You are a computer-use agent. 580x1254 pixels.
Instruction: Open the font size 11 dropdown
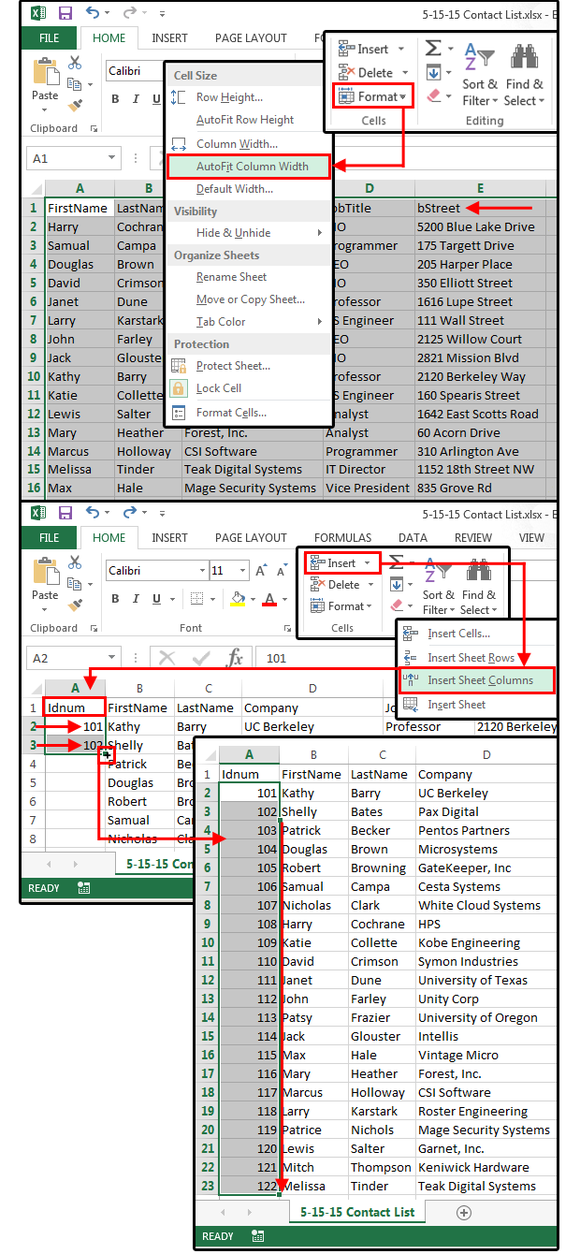241,571
